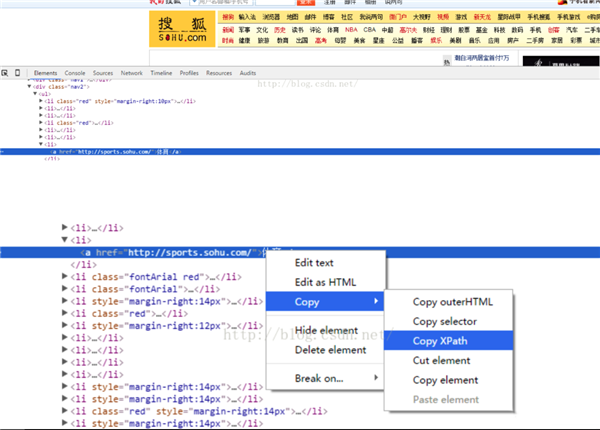Select the highlighted sports.sohu.com anchor row

tap(160, 251)
